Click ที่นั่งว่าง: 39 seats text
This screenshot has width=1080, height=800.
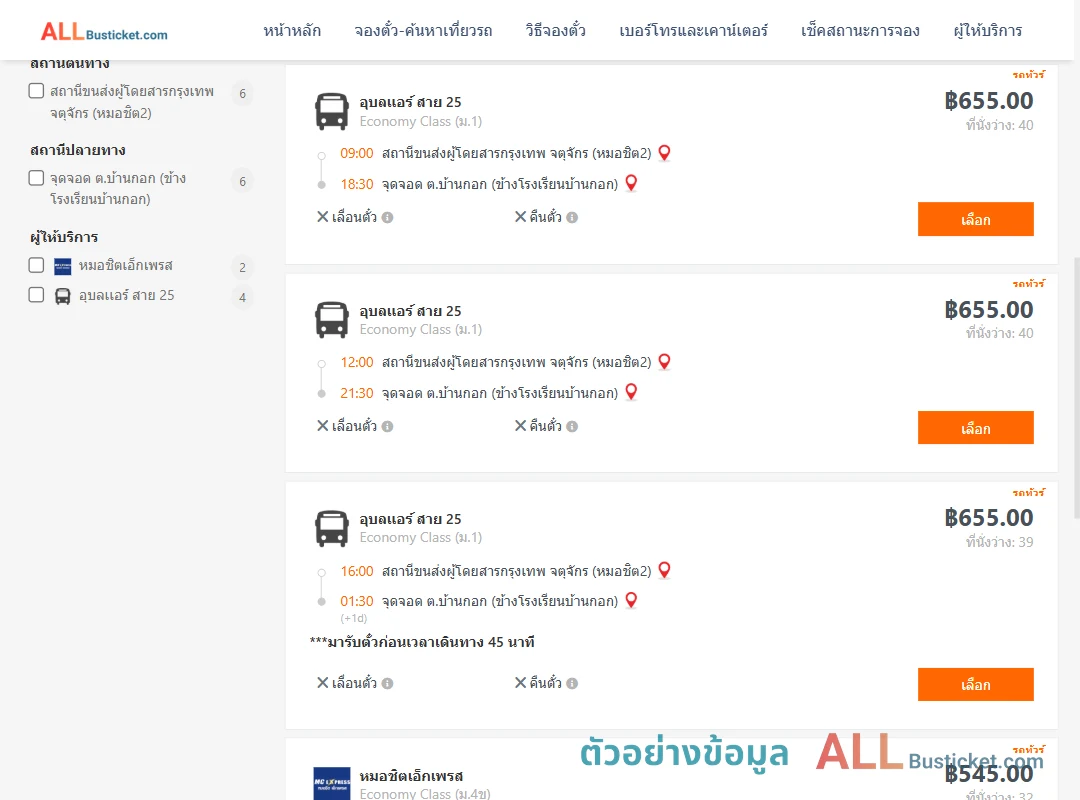(999, 542)
